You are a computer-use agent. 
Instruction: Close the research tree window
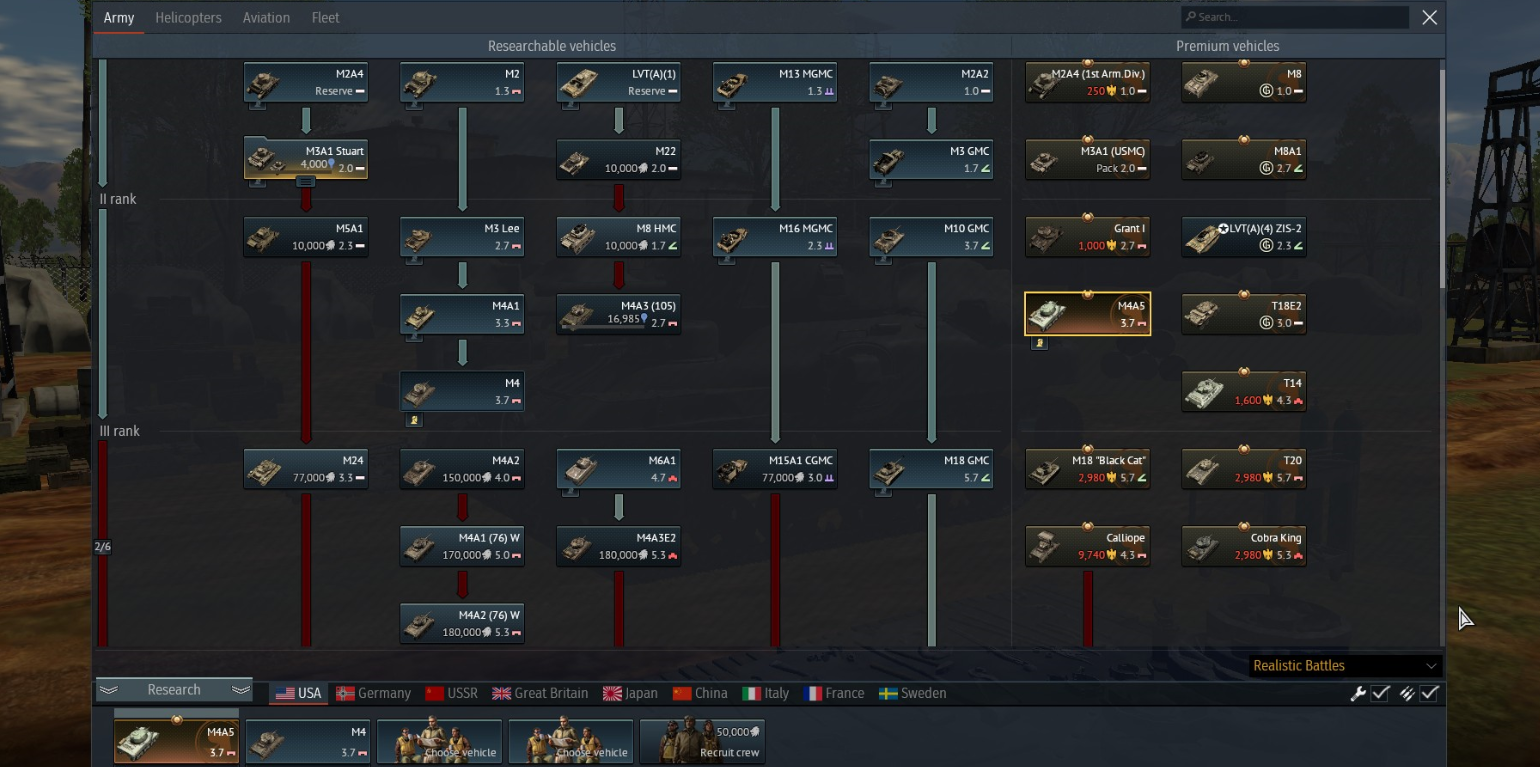pos(1430,17)
